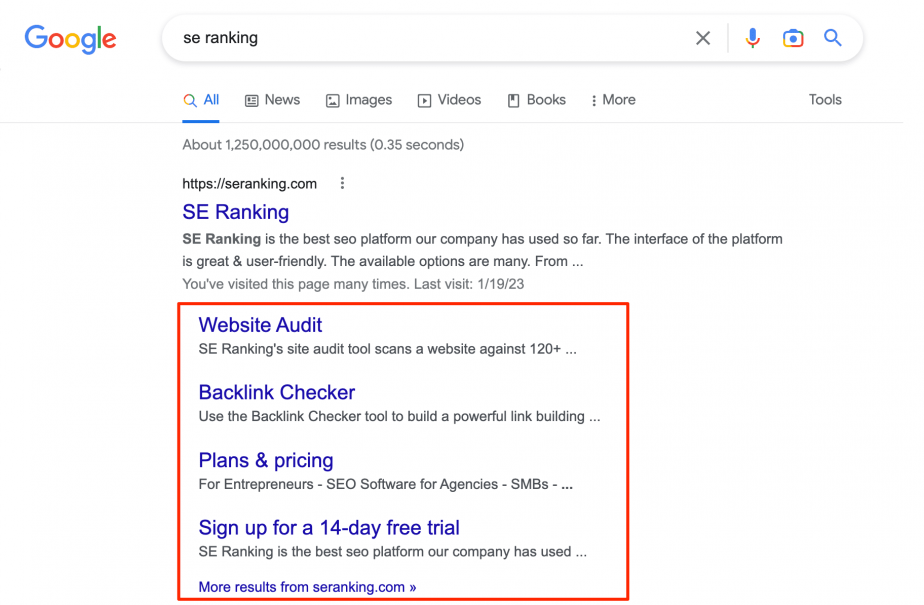This screenshot has height=605, width=924.
Task: Open the three-dot menu next to seranking.com
Action: click(342, 183)
